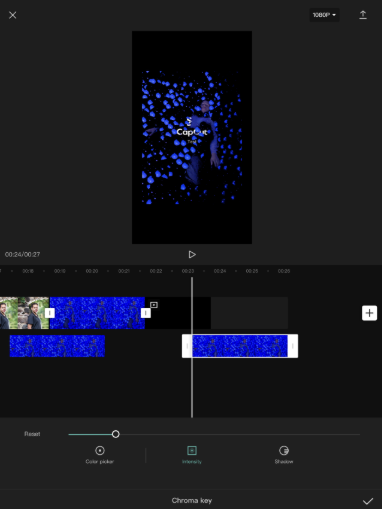Close the editor with the X icon
Viewport: 382px width, 509px height.
13,15
